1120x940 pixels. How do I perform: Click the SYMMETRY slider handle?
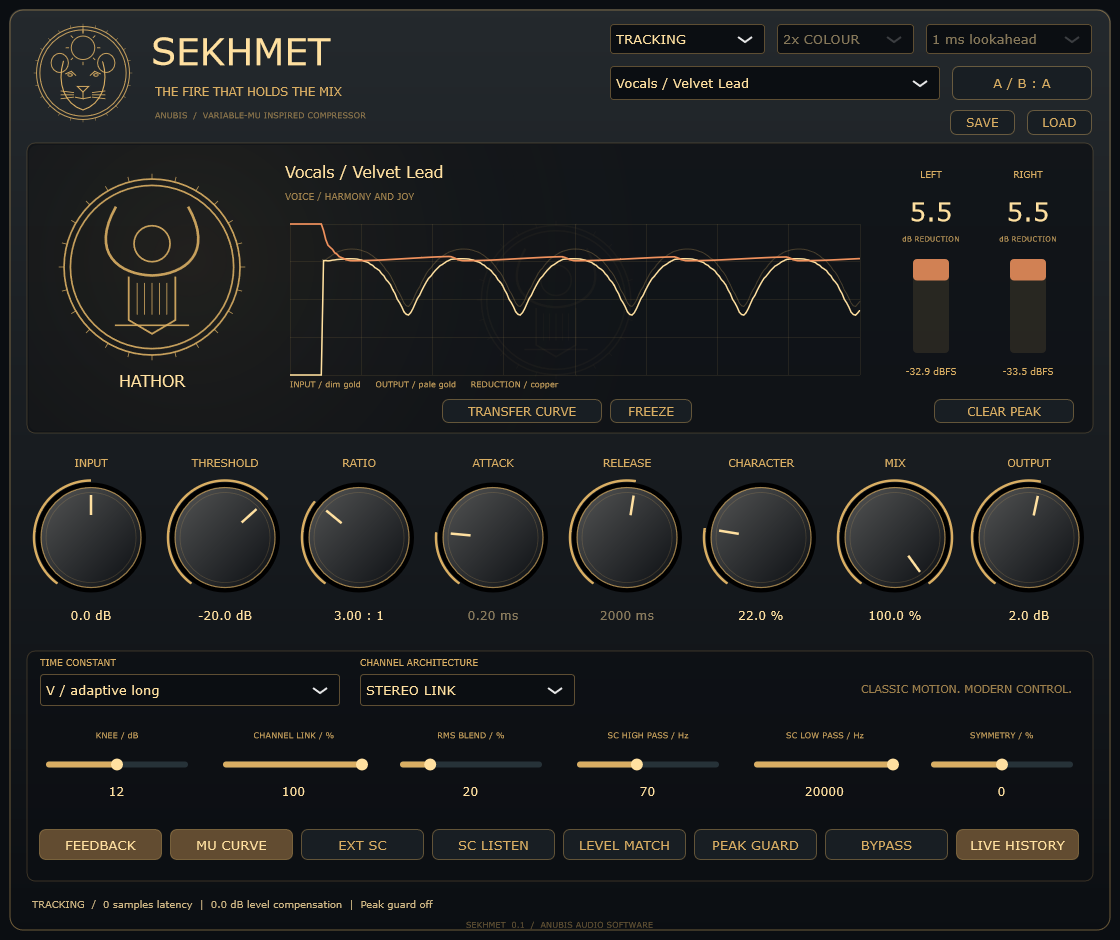1002,764
